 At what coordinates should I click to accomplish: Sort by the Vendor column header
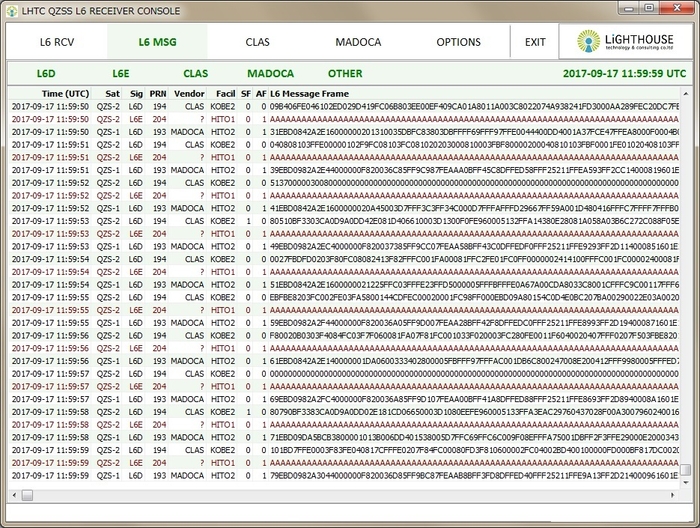(189, 93)
